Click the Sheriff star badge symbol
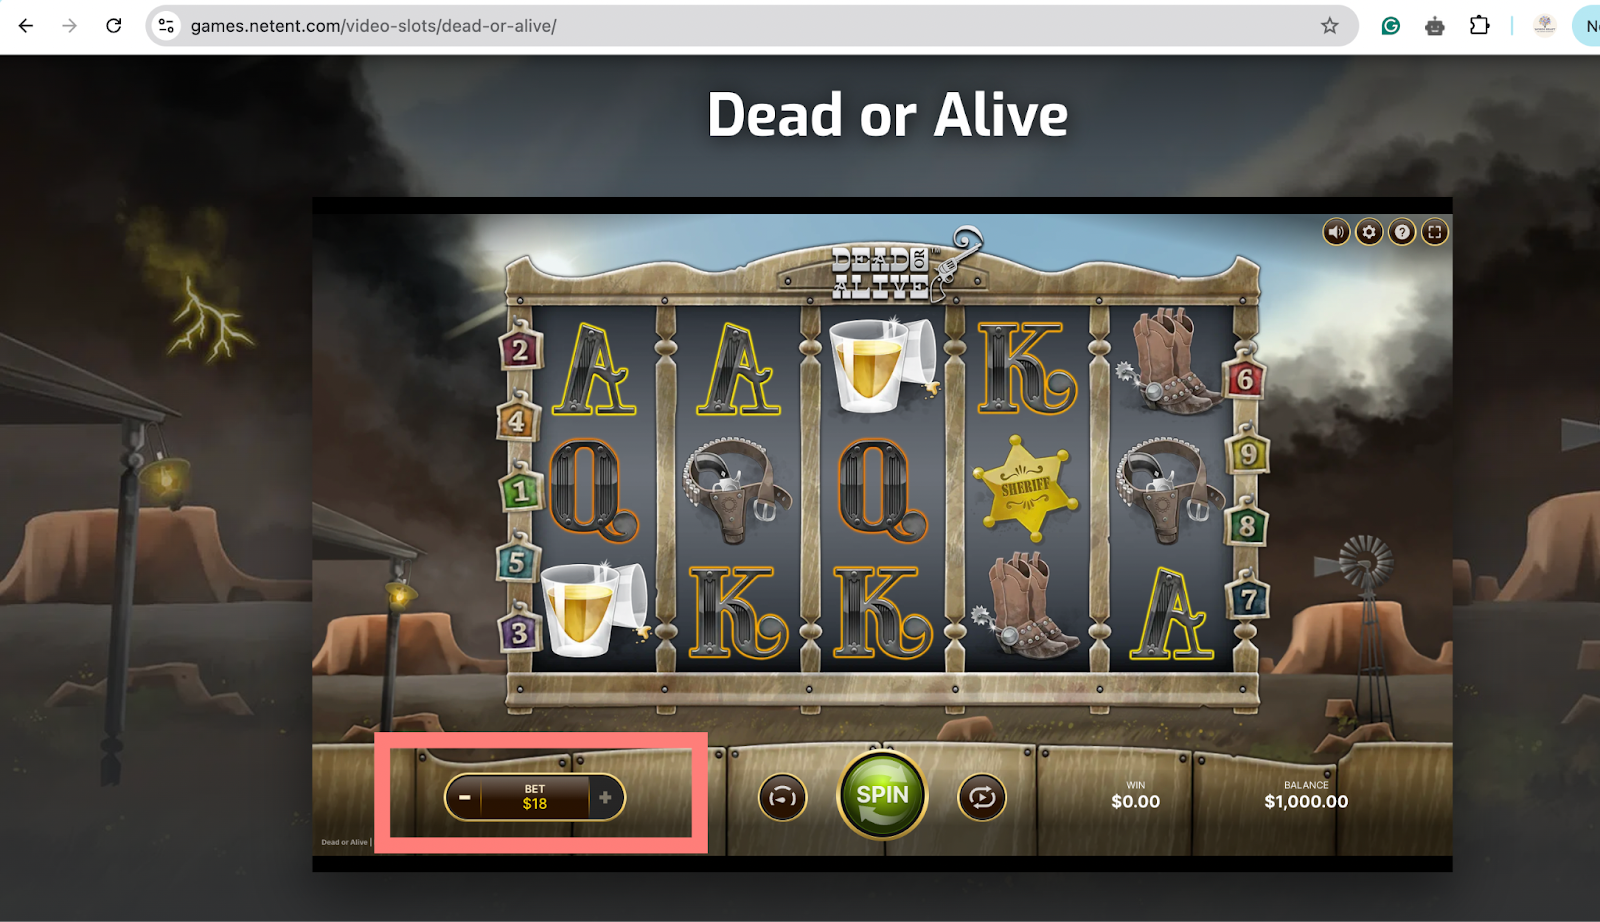The width and height of the screenshot is (1600, 922). click(x=1026, y=486)
